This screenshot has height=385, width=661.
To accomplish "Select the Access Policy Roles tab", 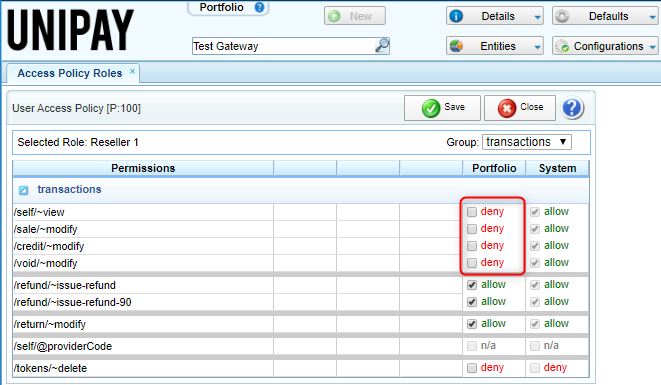I will [x=70, y=73].
